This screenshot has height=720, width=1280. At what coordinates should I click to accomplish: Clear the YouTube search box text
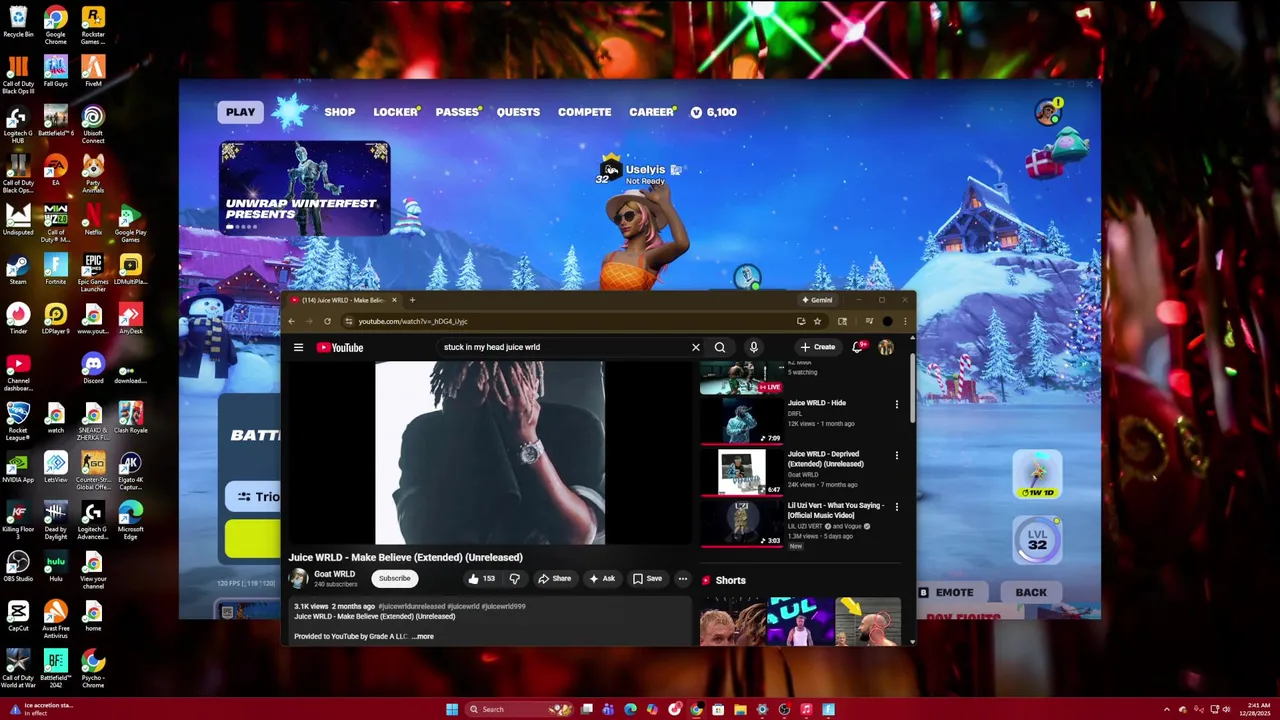coord(696,347)
